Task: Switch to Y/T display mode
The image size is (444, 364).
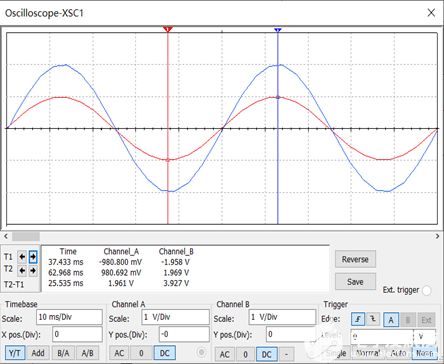Action: coord(15,353)
